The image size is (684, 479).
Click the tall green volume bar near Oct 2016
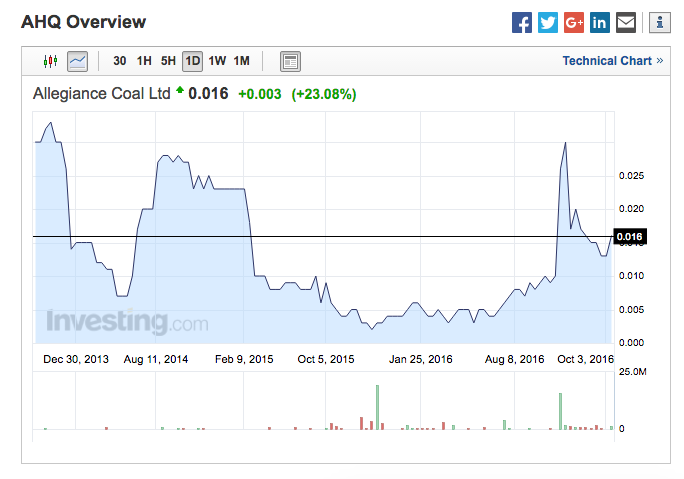tap(560, 411)
